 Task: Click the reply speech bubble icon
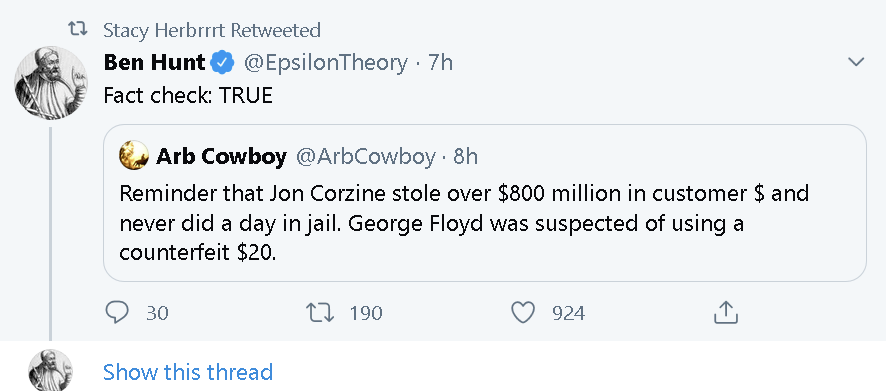[x=117, y=312]
